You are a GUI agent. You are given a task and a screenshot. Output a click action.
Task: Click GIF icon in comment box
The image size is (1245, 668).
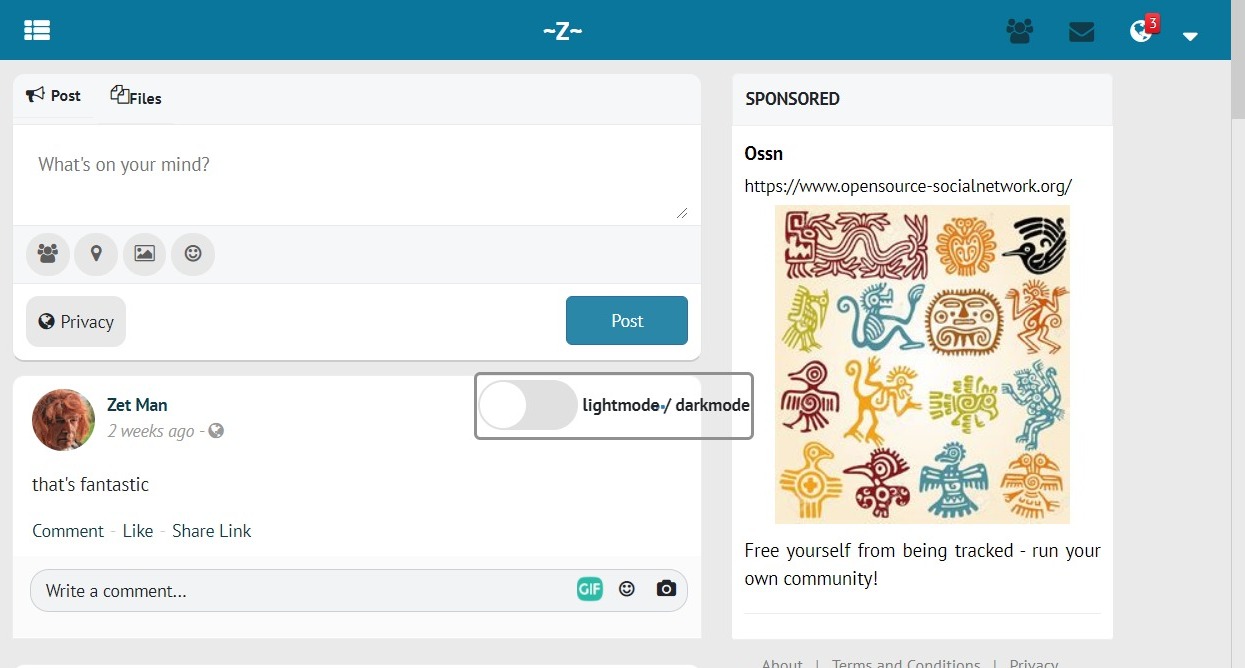590,589
